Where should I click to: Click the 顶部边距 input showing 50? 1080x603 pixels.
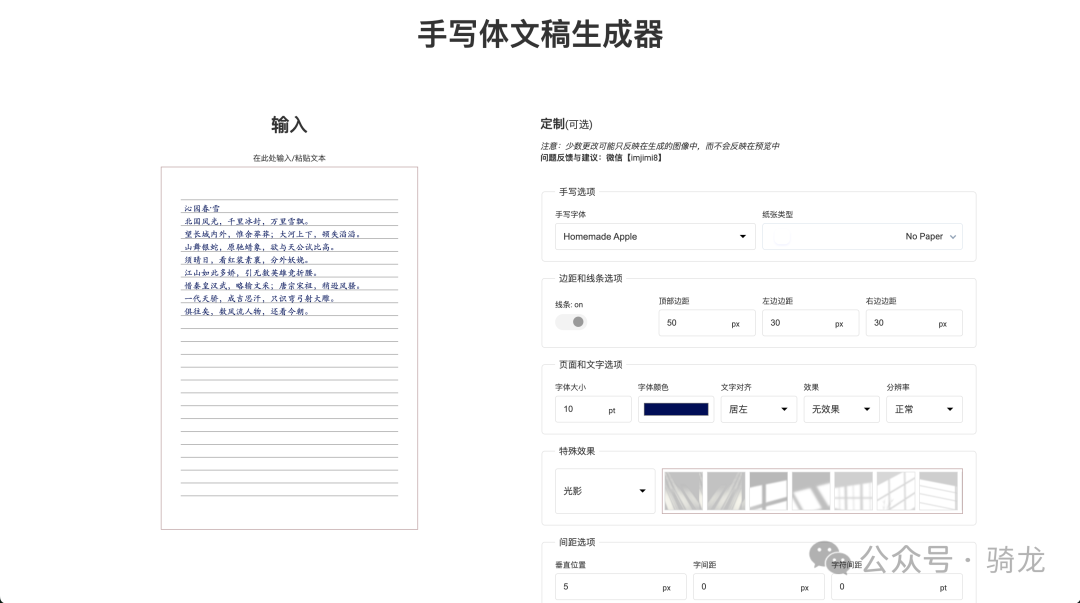tap(707, 323)
